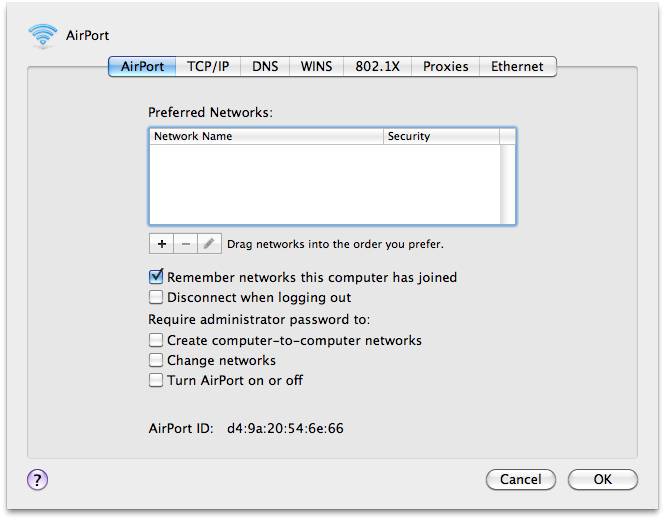
Task: Click the AirPort title text beside icon
Action: [x=87, y=36]
